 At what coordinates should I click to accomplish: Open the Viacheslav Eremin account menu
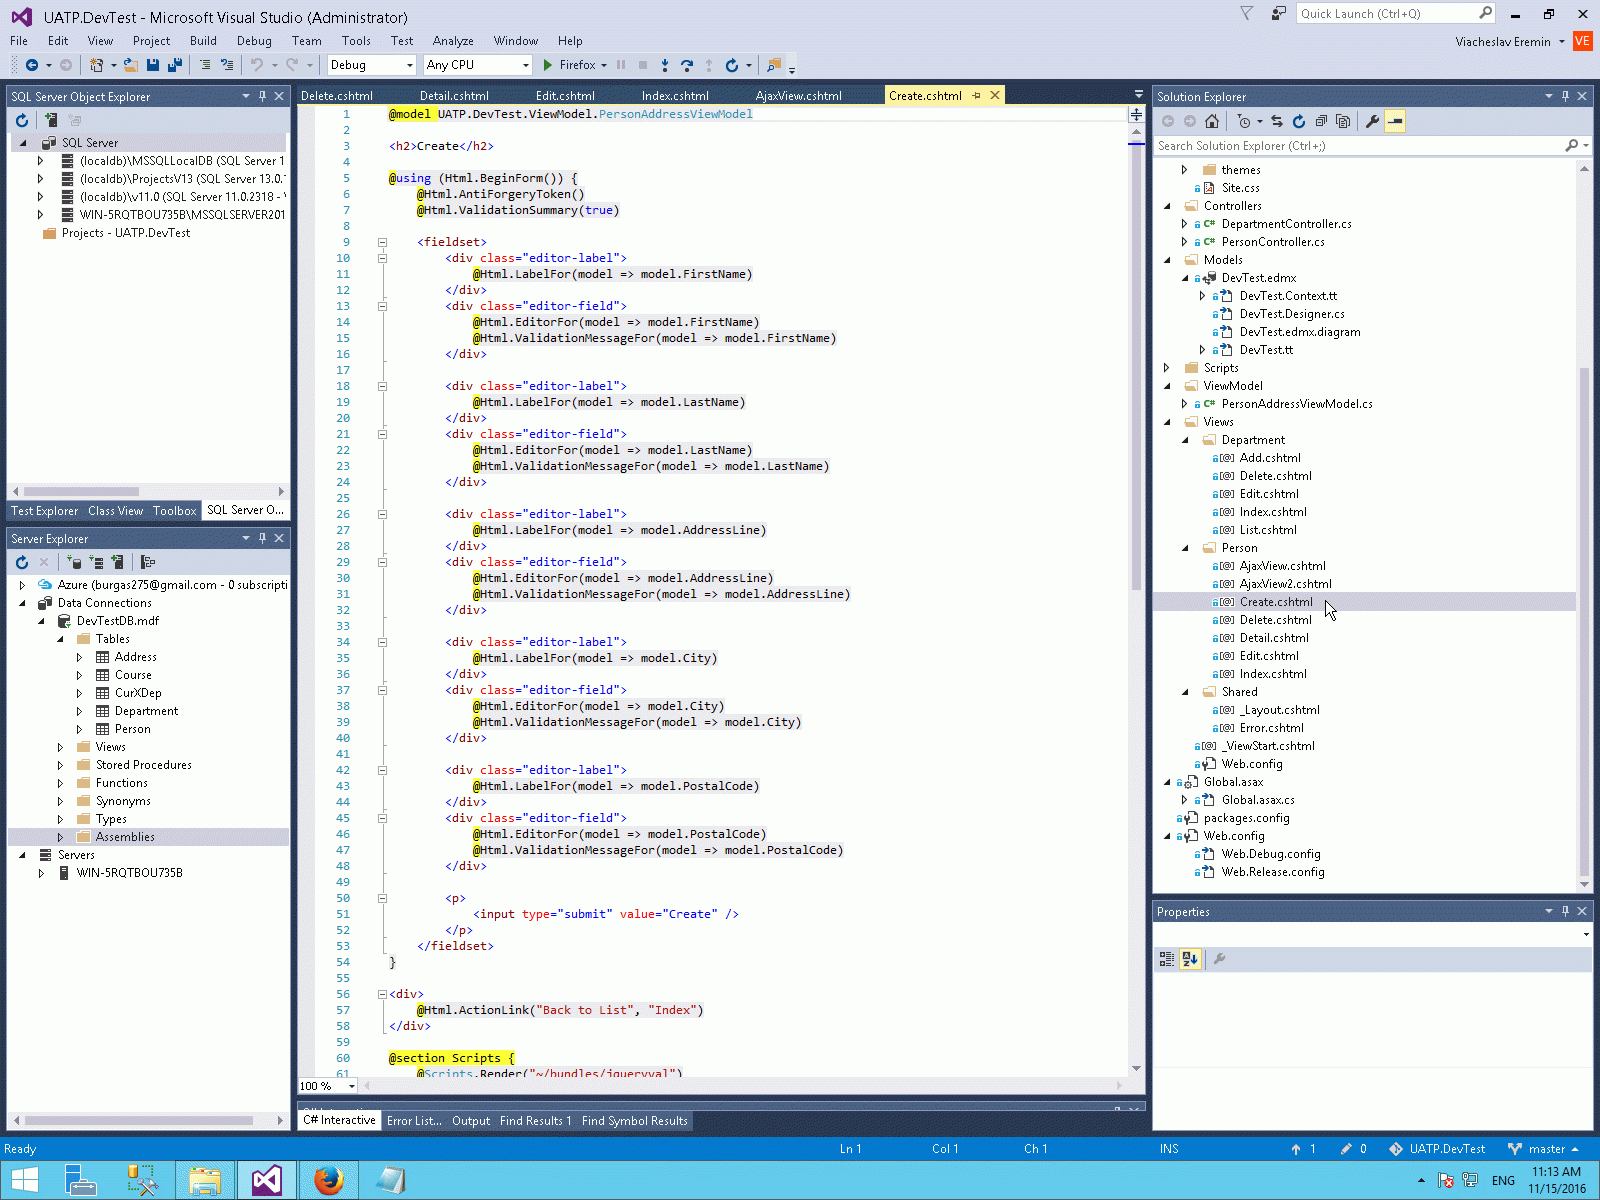[x=1510, y=42]
